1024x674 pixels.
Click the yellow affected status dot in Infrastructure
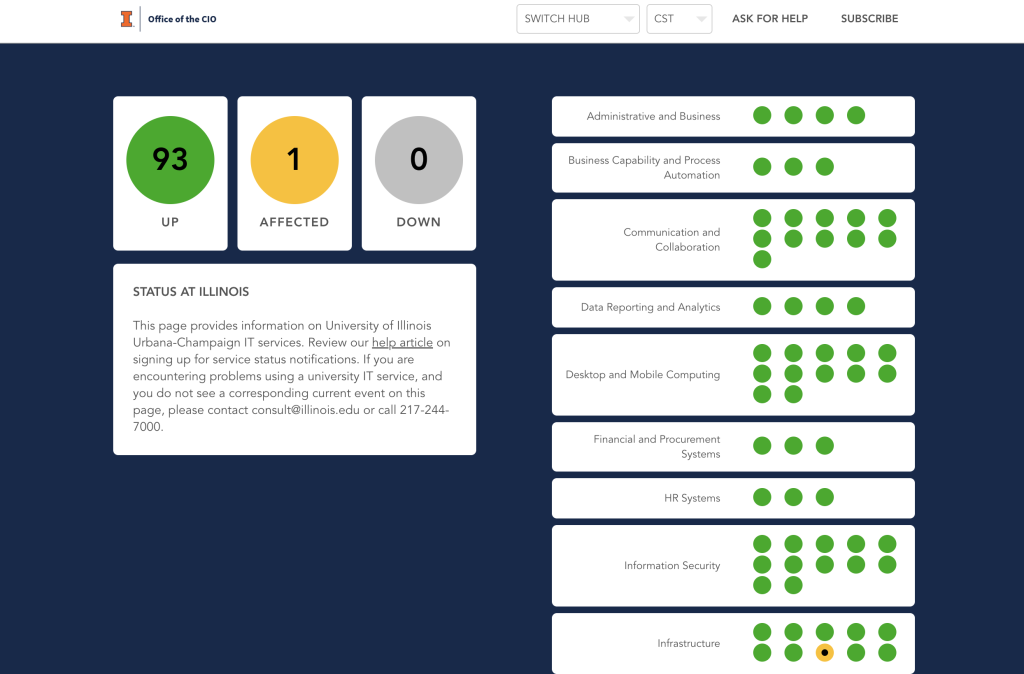click(824, 653)
